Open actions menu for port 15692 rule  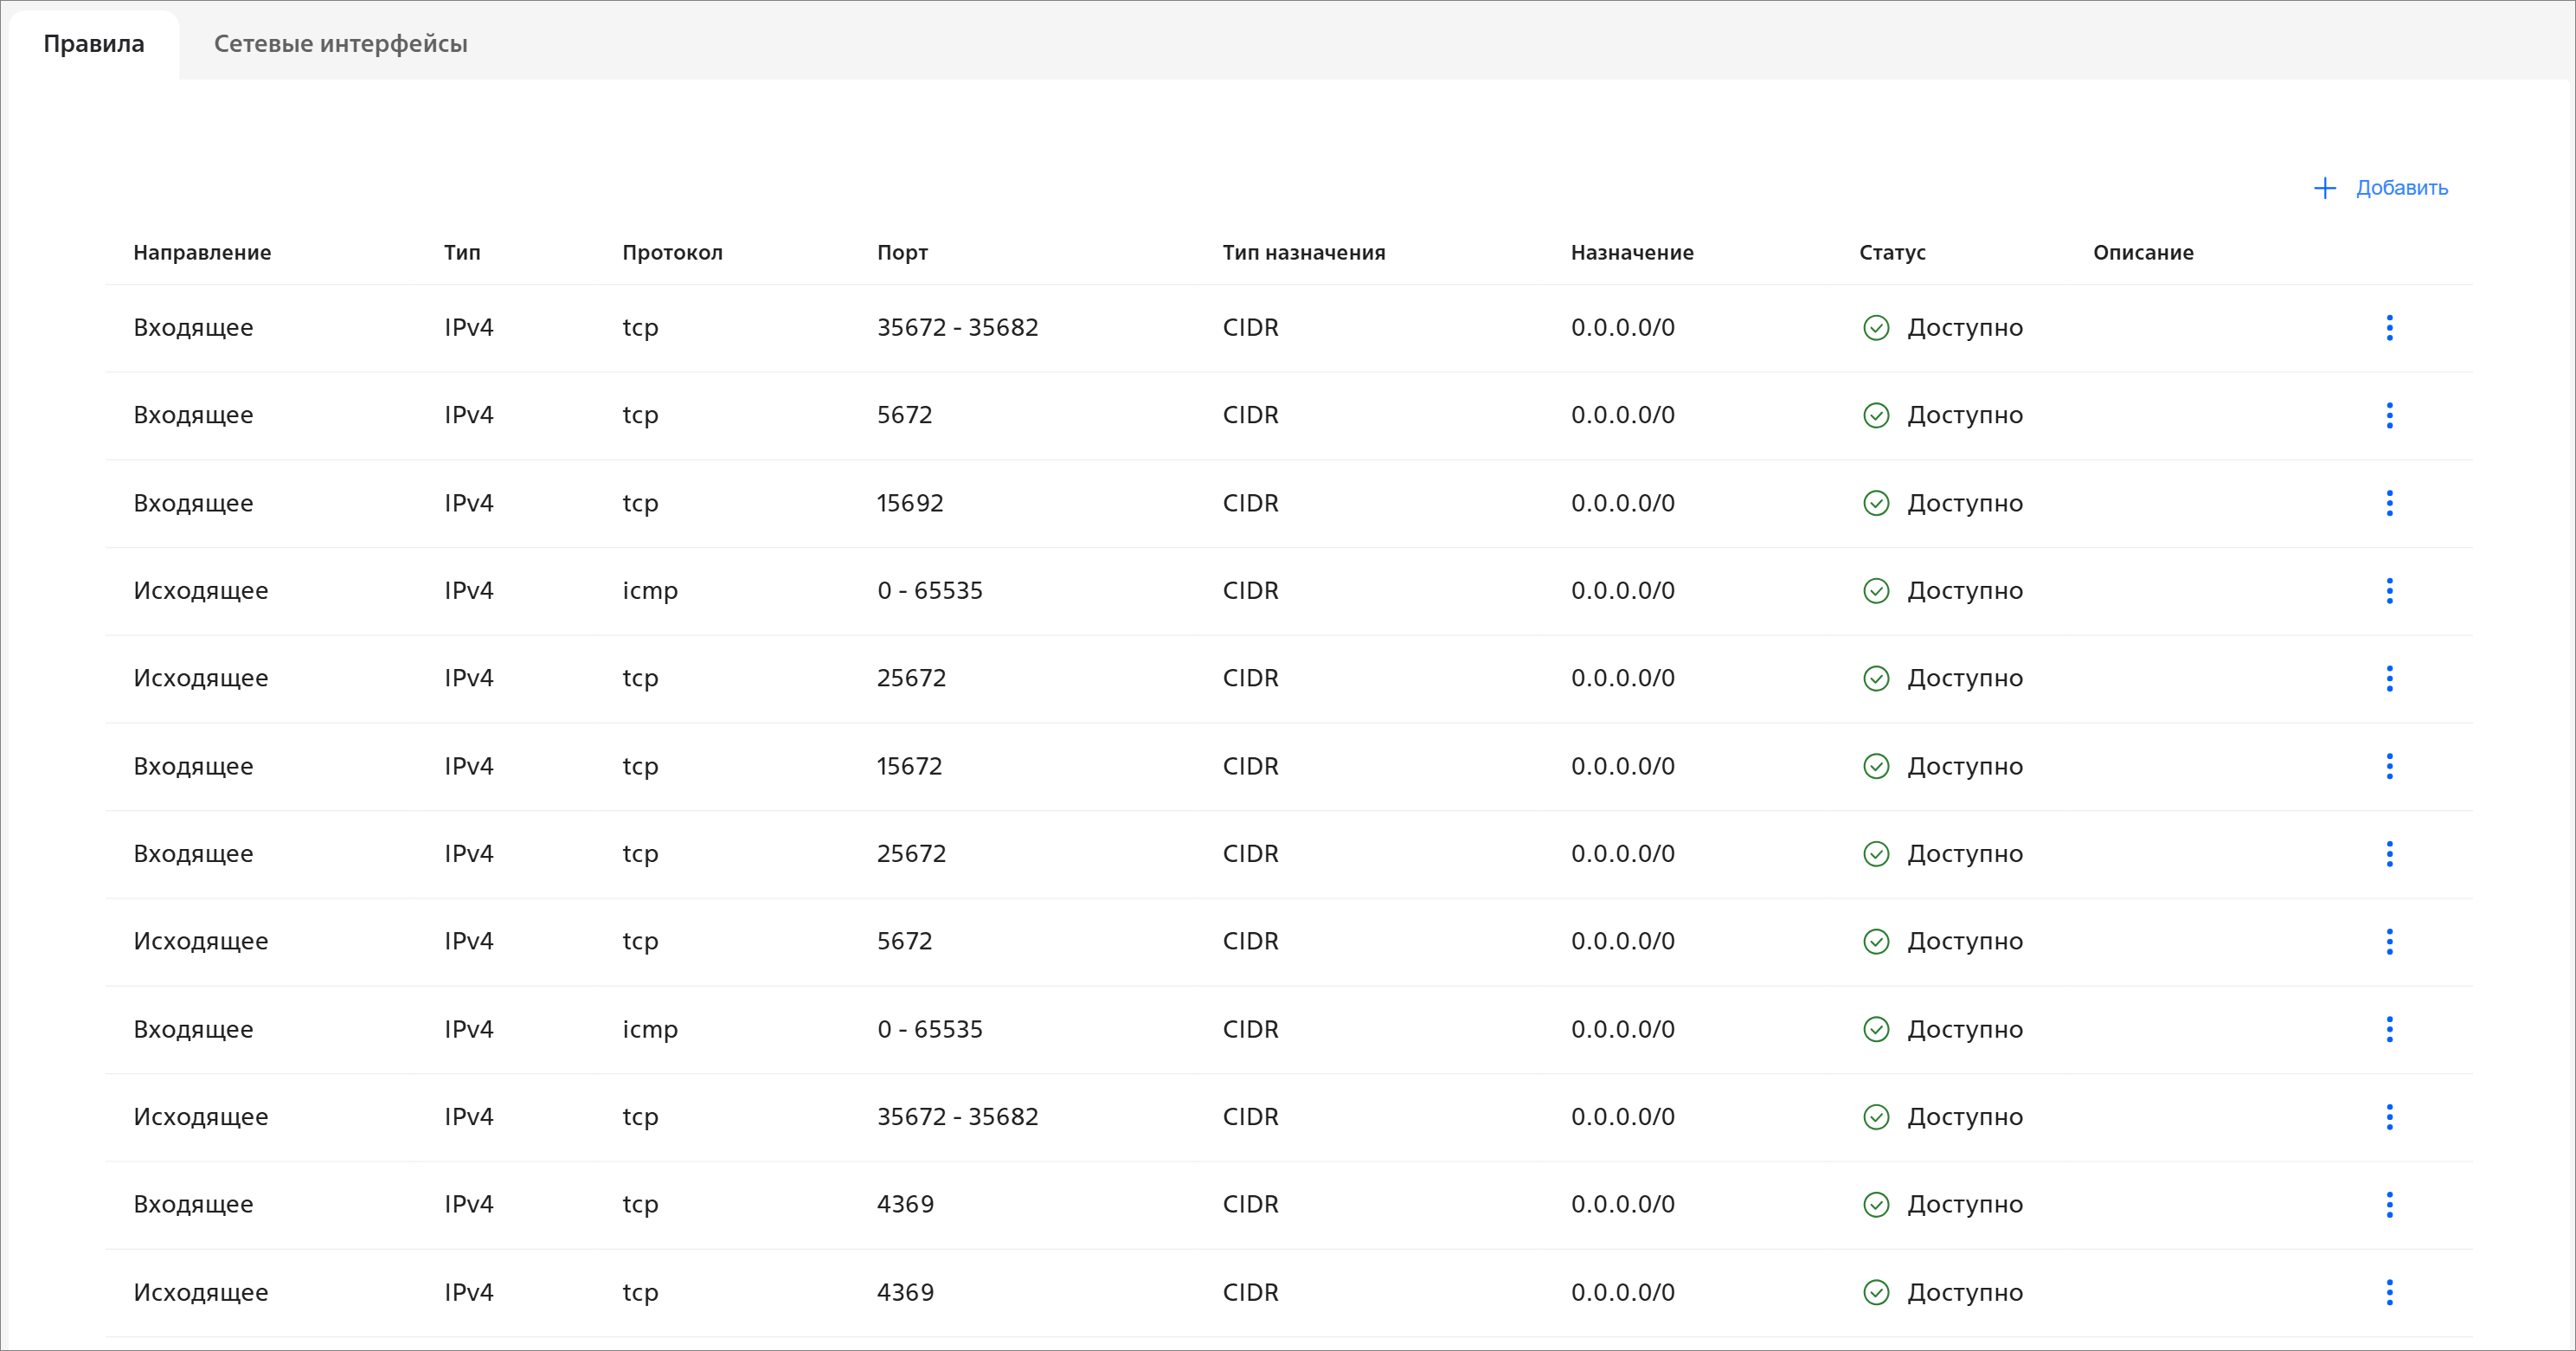[x=2389, y=503]
